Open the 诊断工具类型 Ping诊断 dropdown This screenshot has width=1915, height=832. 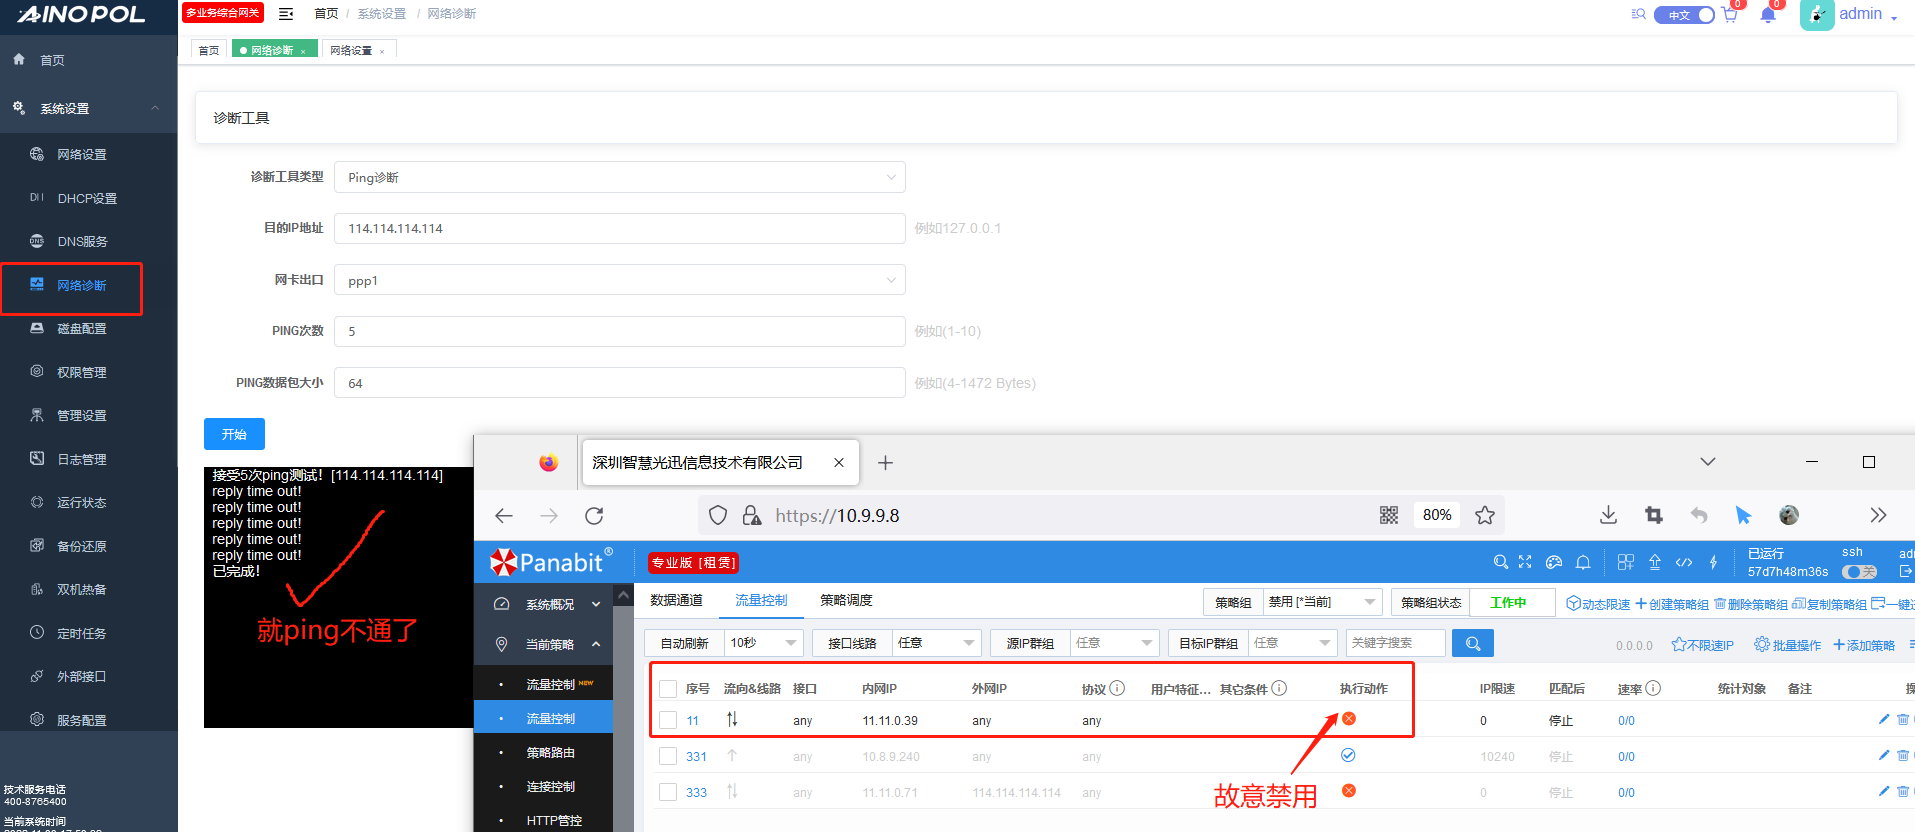[x=619, y=177]
